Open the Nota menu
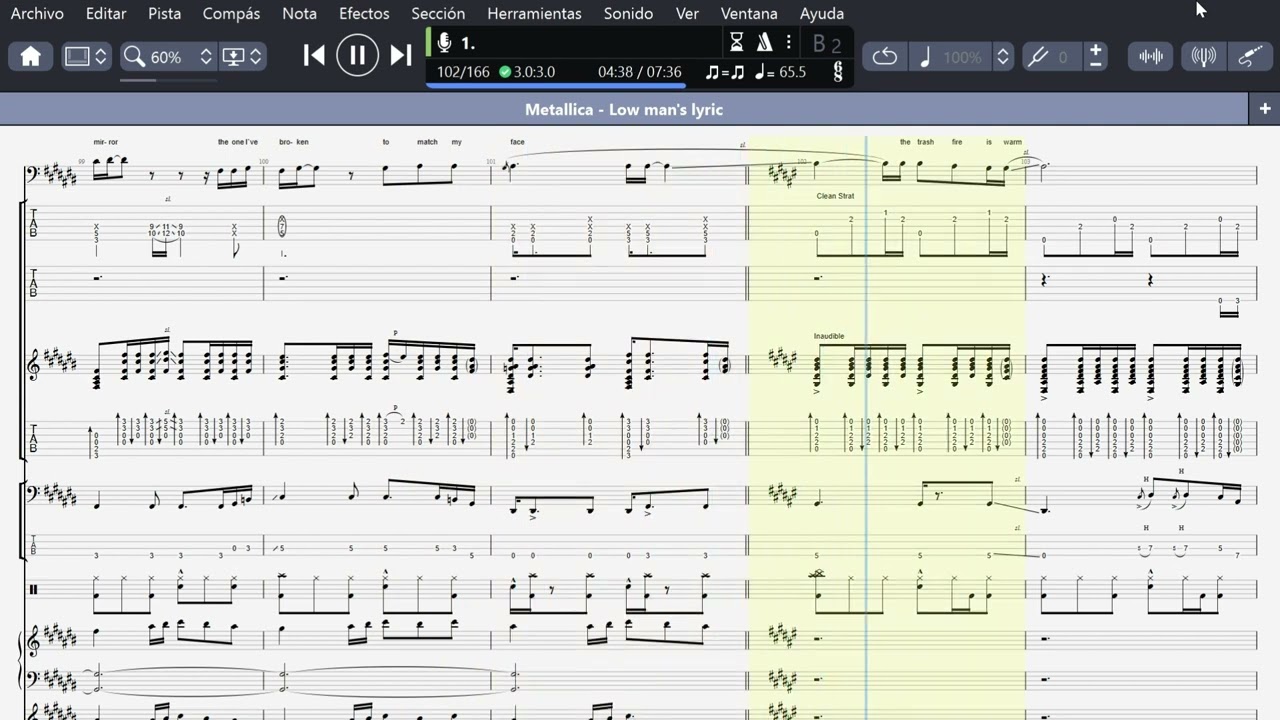The height and width of the screenshot is (720, 1280). pos(299,13)
